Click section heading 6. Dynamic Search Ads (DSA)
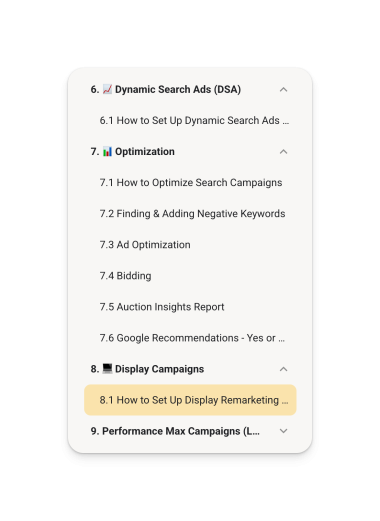The height and width of the screenshot is (521, 380). click(x=166, y=89)
